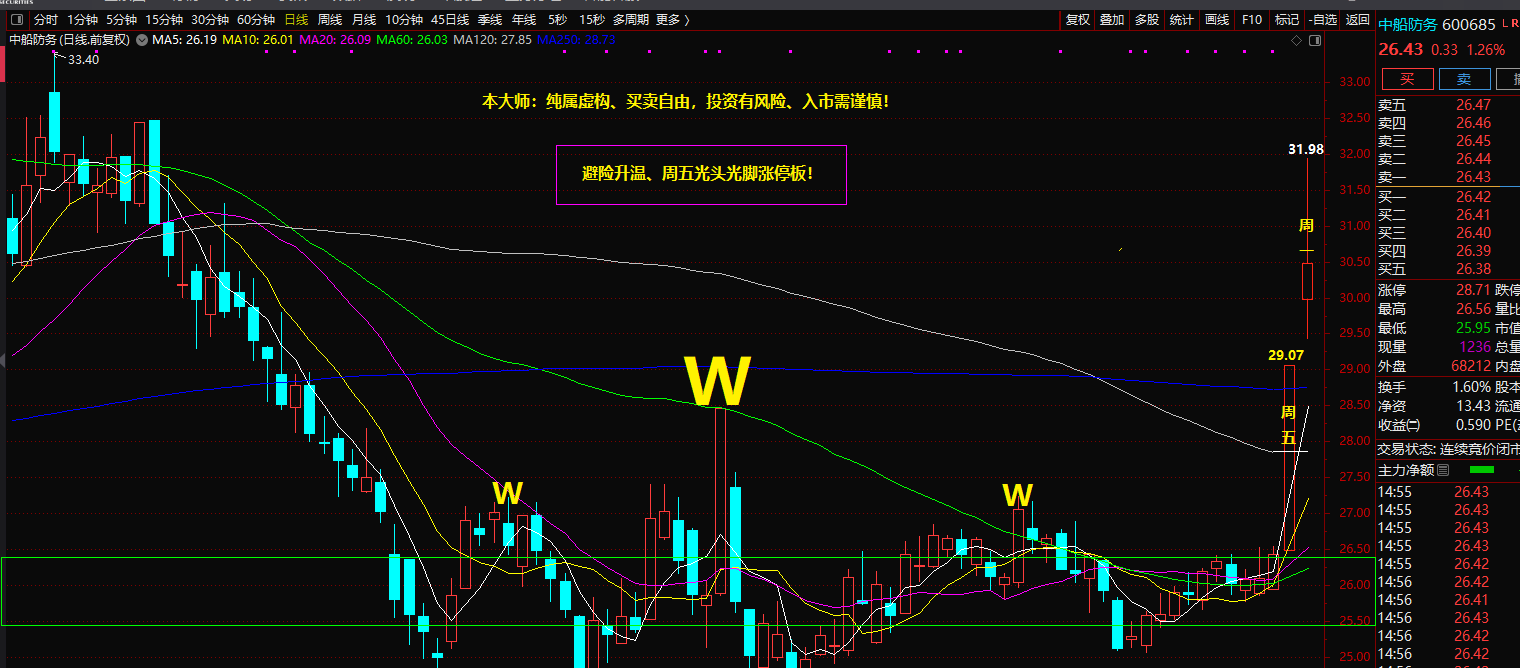The height and width of the screenshot is (668, 1520).
Task: Select the 60分钟 chart period
Action: click(x=256, y=19)
